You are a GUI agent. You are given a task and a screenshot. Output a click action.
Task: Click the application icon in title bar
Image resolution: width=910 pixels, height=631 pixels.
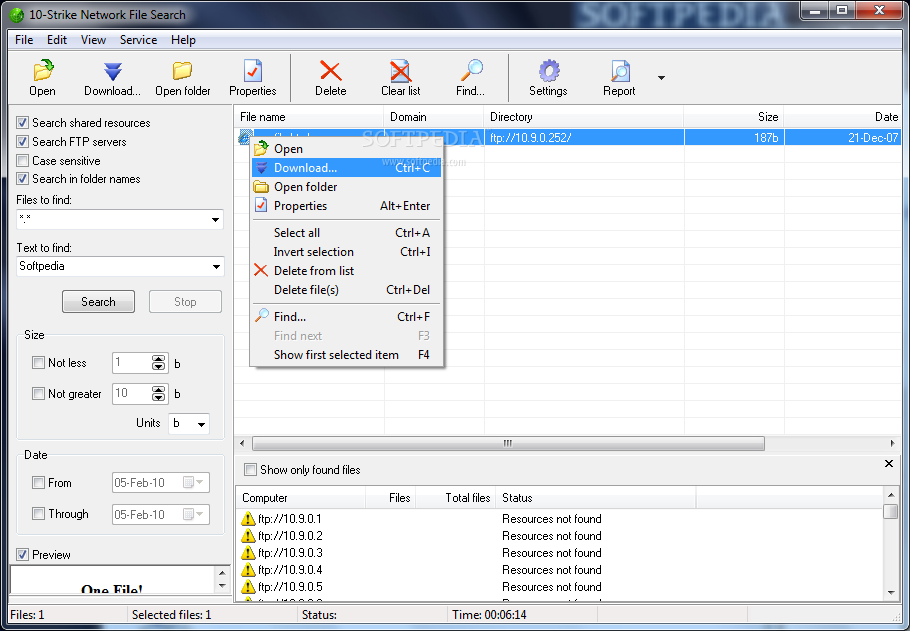pyautogui.click(x=17, y=15)
